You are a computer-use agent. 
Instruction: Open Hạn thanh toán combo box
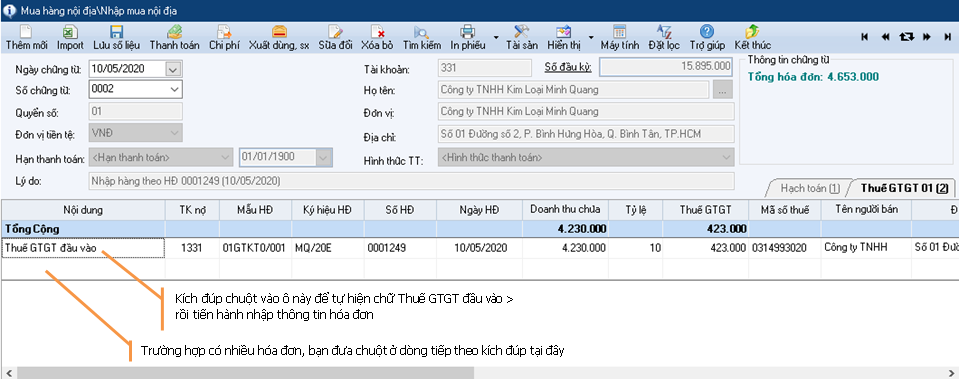[x=161, y=157]
